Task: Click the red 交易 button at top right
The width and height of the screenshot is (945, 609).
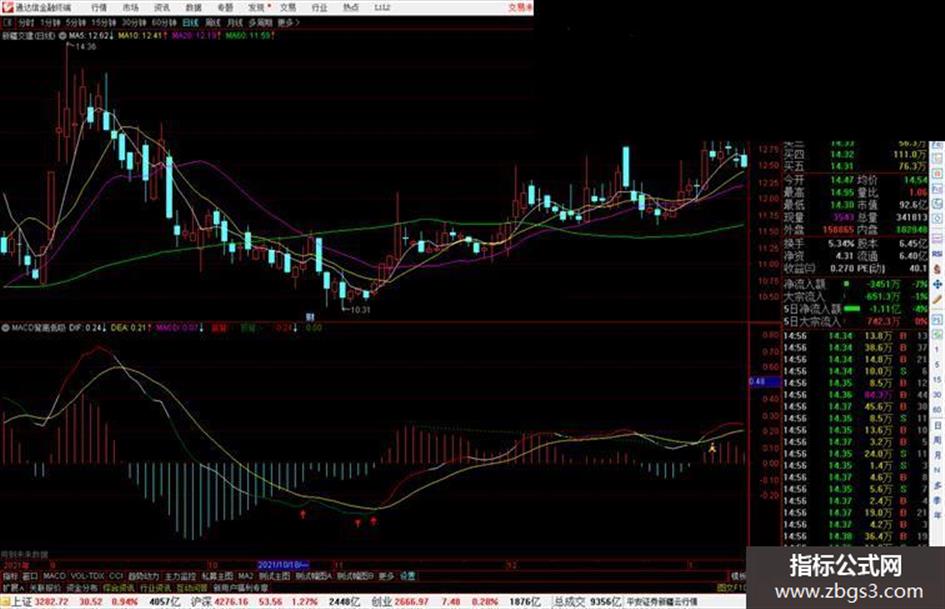Action: click(520, 8)
